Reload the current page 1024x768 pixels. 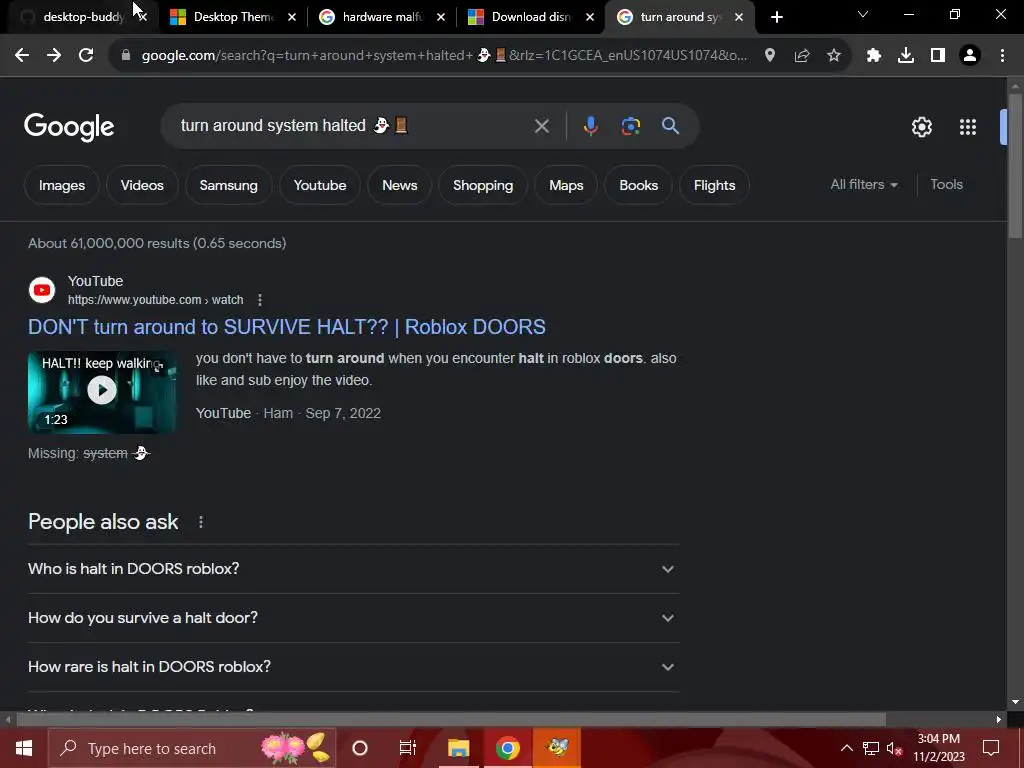click(x=86, y=56)
